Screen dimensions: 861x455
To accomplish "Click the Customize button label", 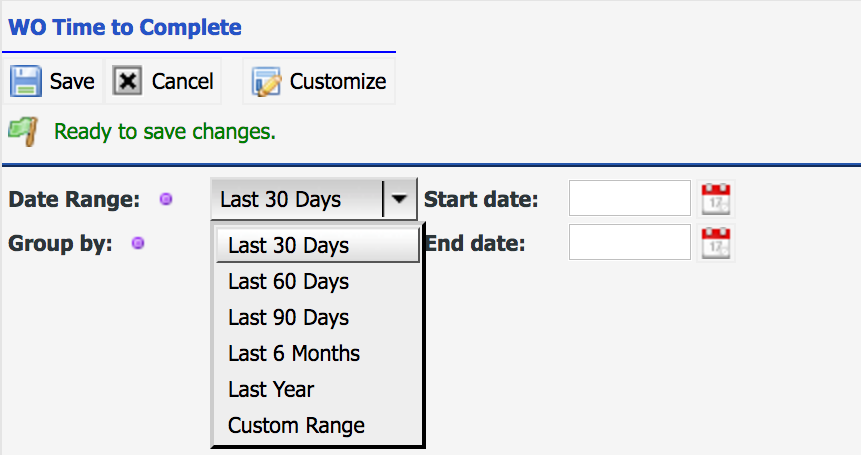I will (x=338, y=81).
